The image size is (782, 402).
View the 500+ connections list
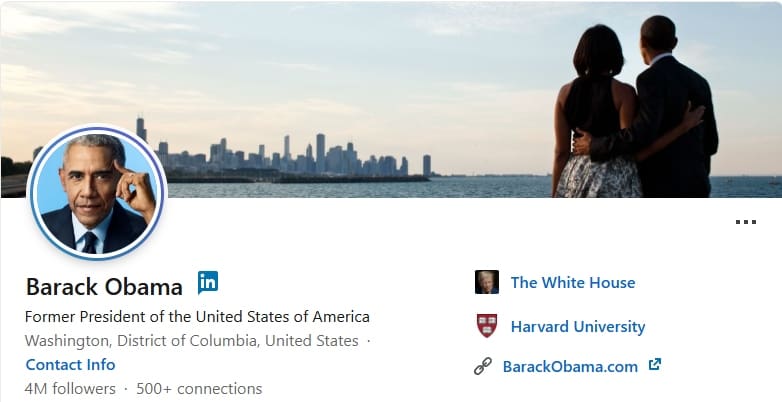point(199,389)
